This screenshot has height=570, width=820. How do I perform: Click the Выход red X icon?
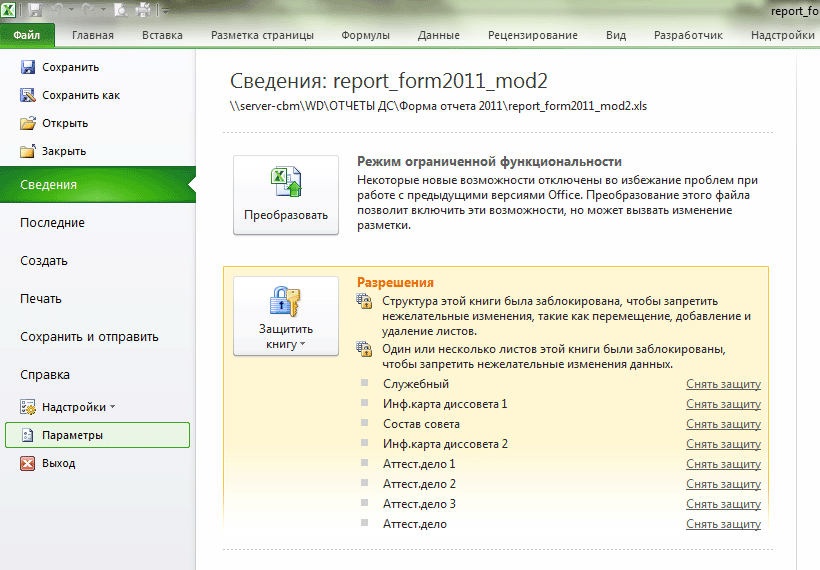coord(27,463)
